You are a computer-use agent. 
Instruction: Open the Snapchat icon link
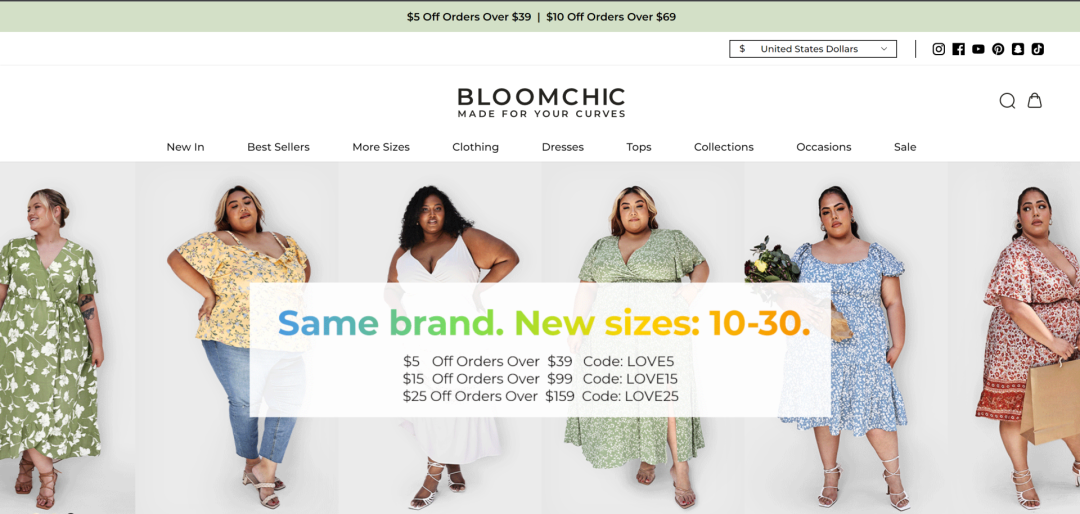tap(1018, 49)
